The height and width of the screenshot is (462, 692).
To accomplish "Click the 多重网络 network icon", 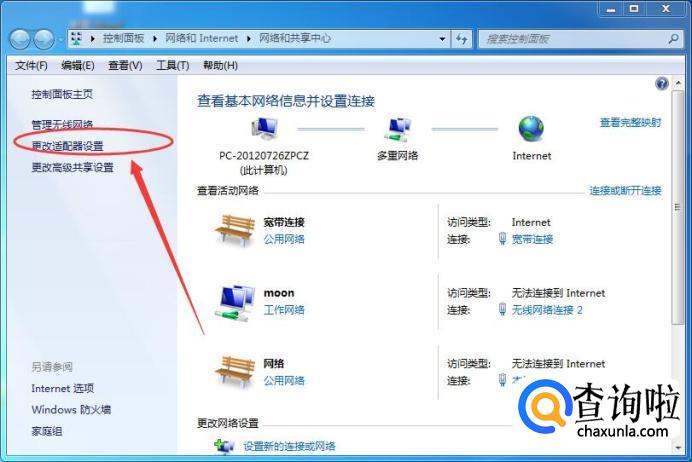I will pyautogui.click(x=398, y=129).
